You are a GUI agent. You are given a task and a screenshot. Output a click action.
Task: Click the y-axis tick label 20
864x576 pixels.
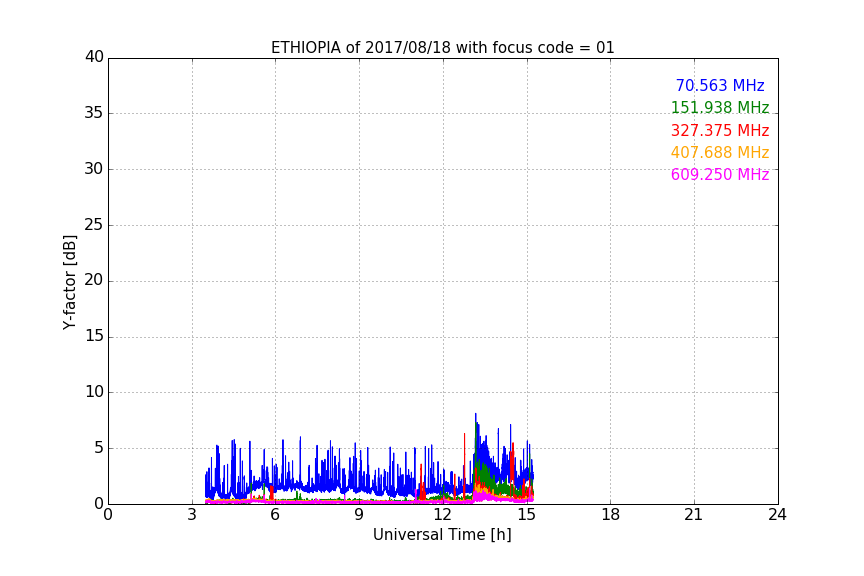pos(94,280)
